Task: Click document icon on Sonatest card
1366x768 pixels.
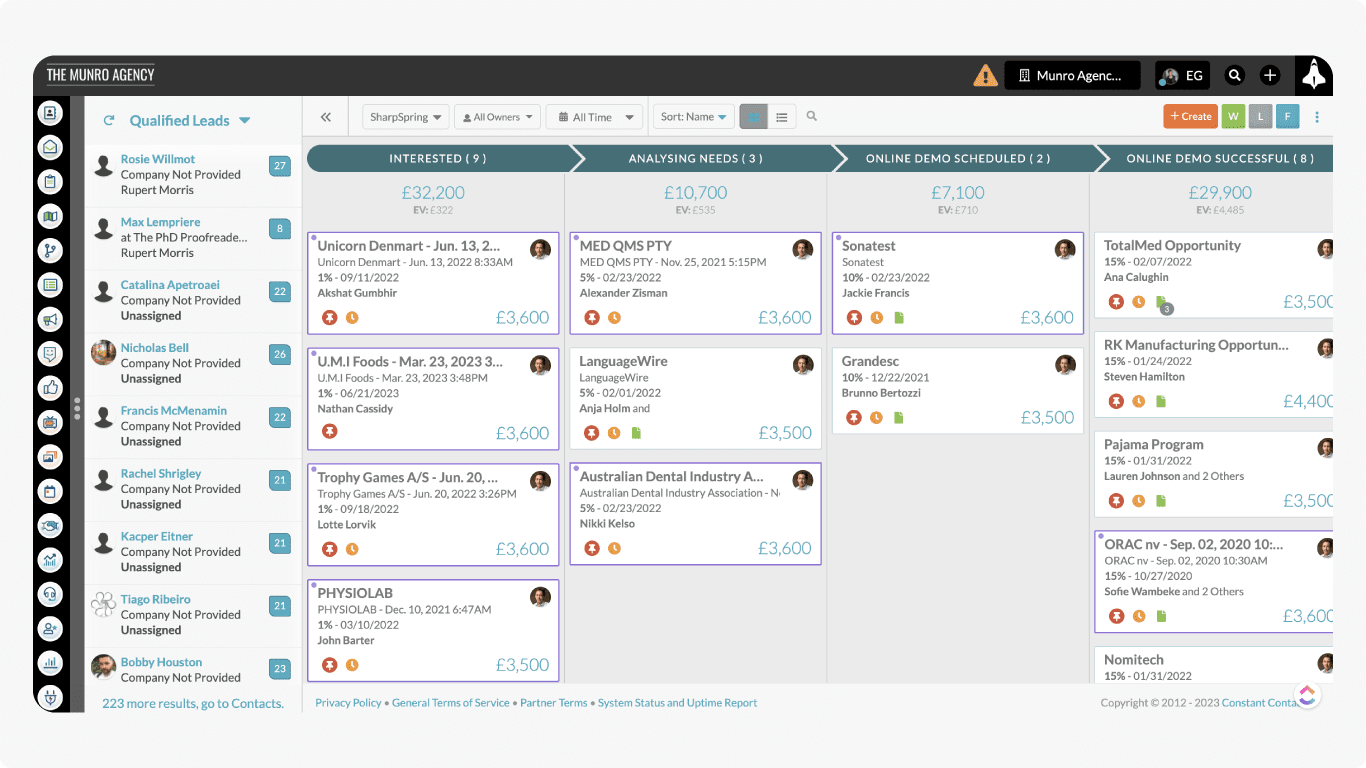Action: coord(899,317)
